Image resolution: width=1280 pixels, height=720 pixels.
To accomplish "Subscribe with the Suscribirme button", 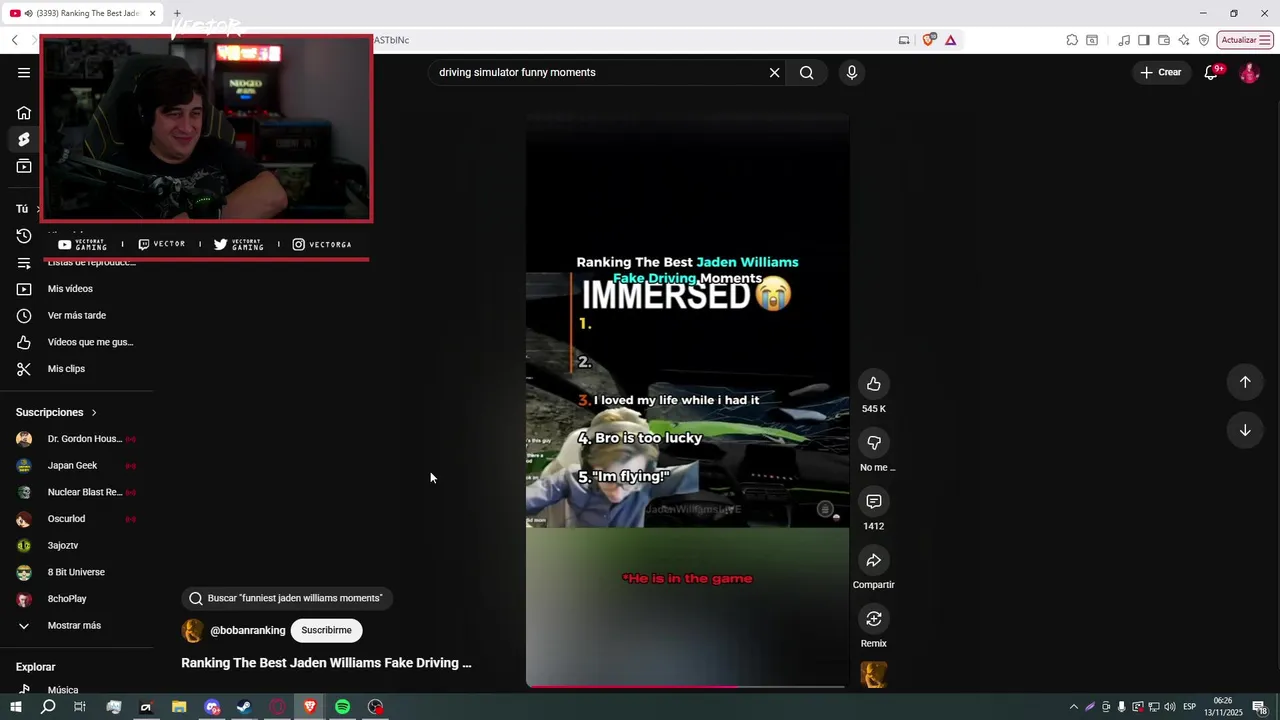I will pos(326,630).
